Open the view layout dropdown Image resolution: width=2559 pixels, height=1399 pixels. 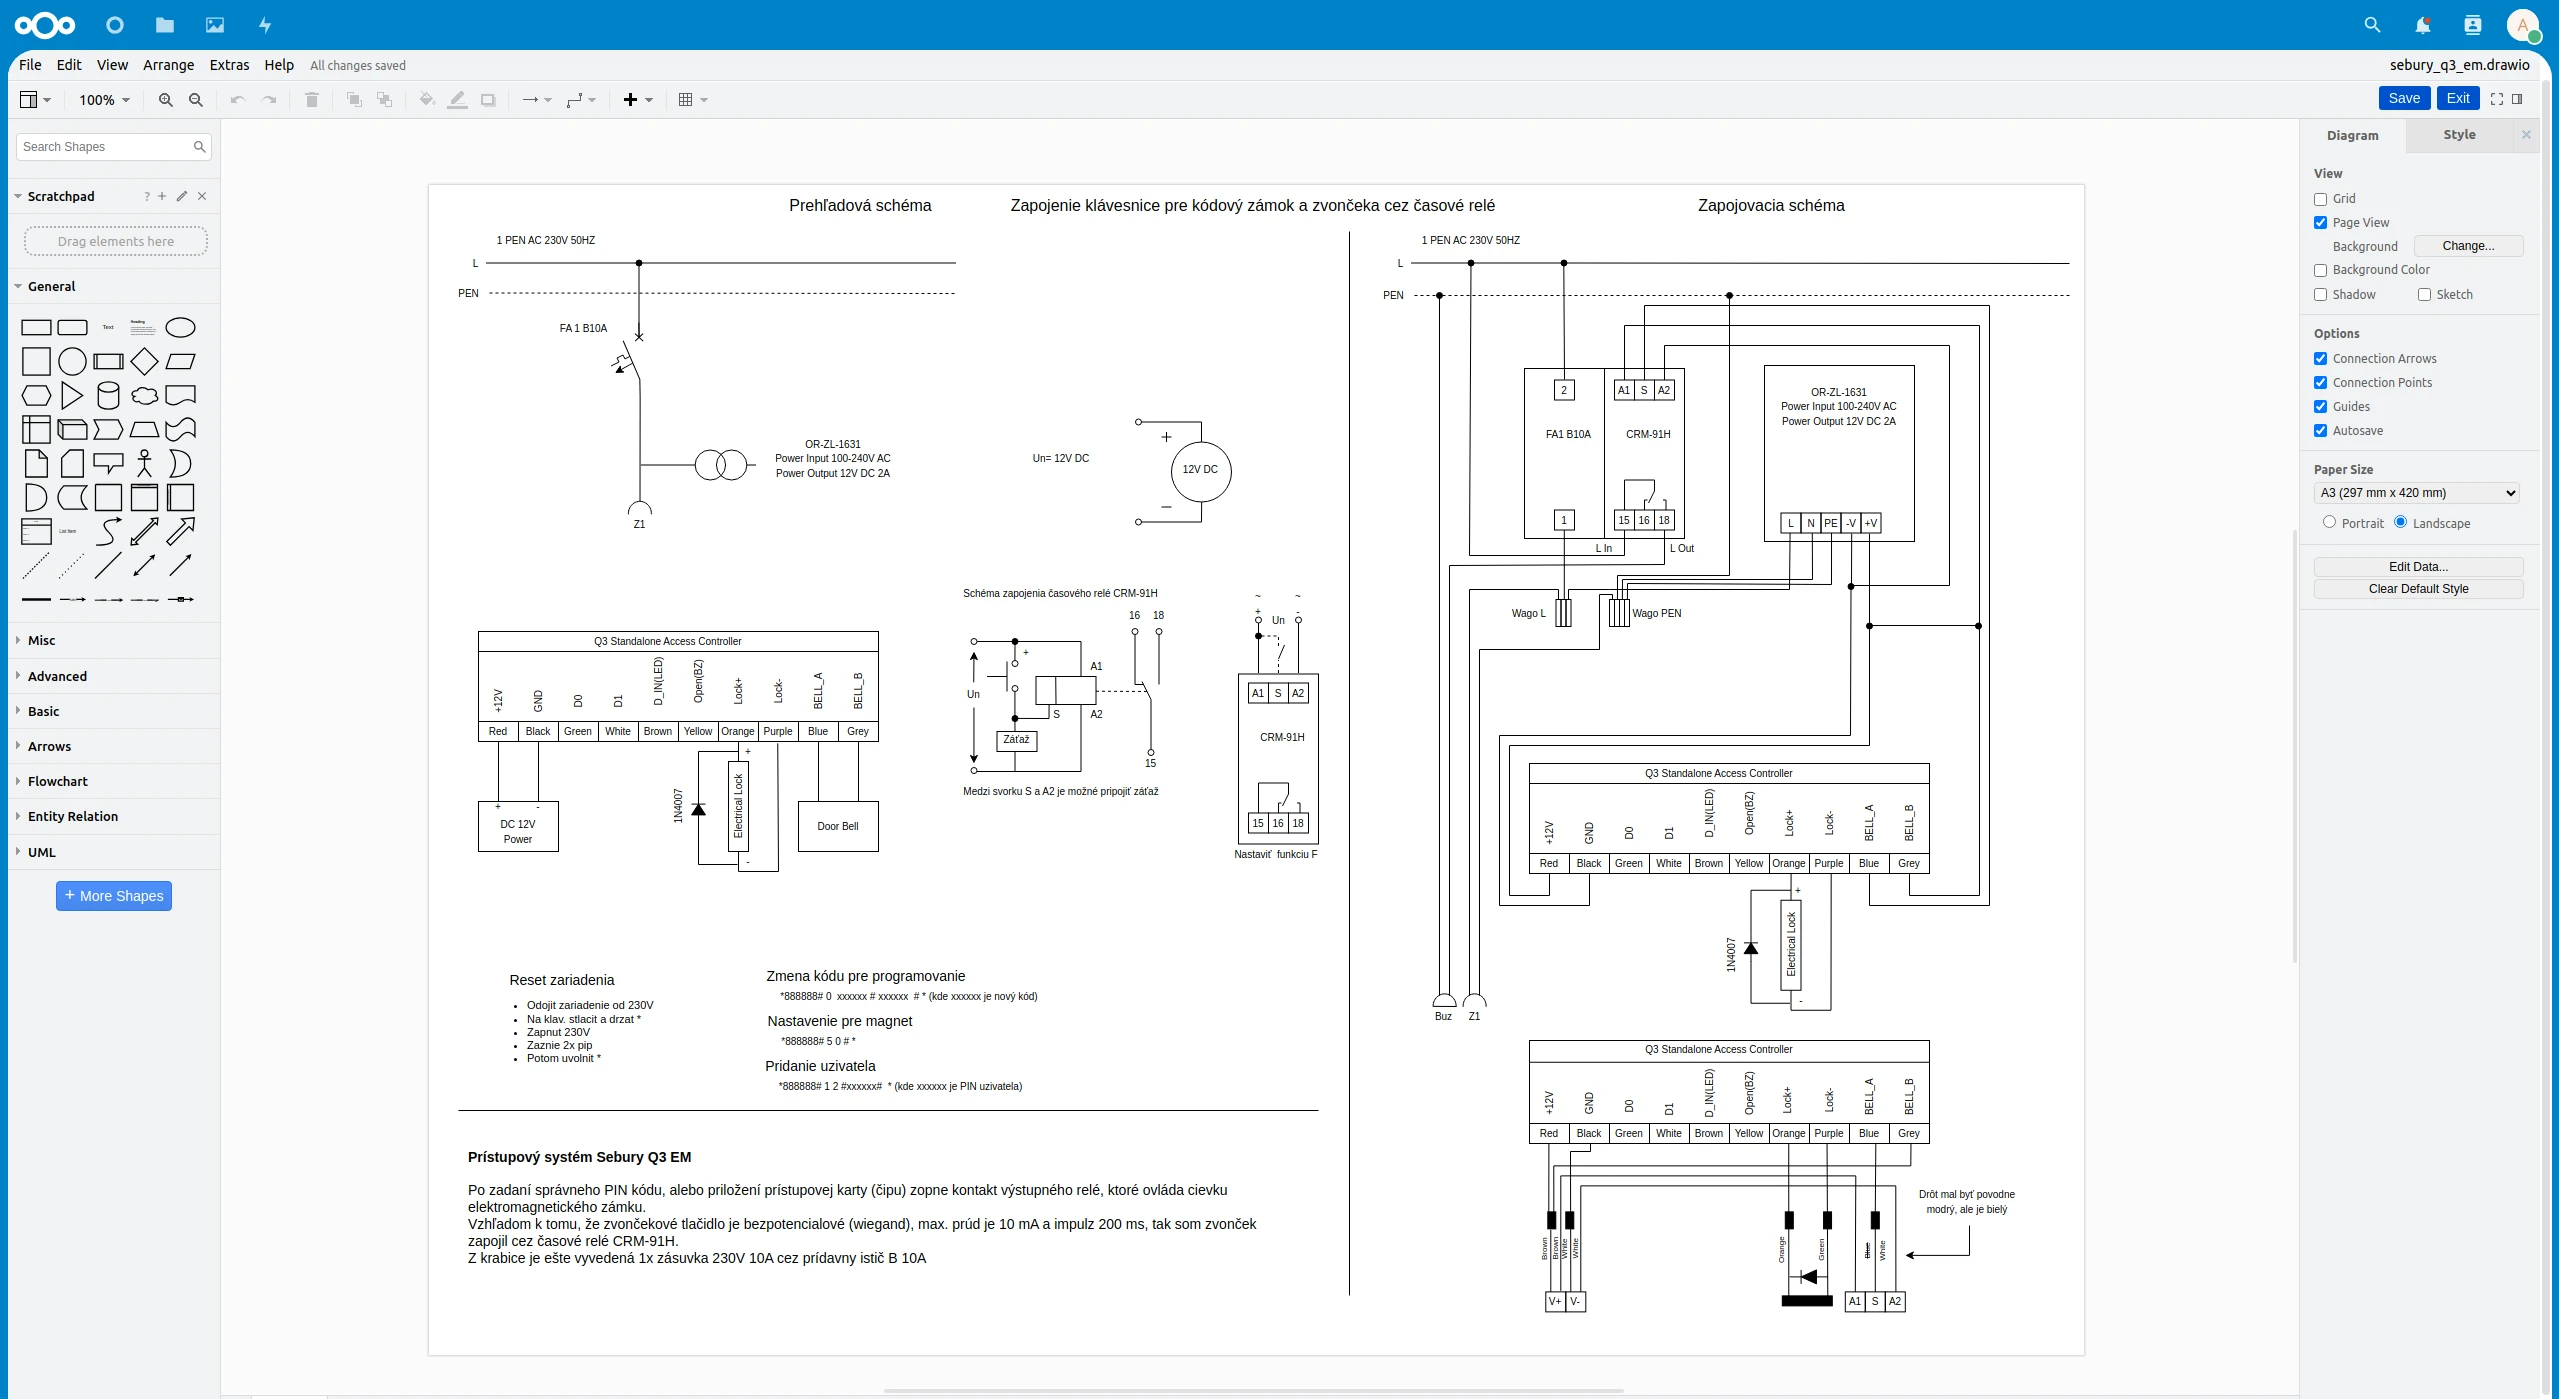pos(35,100)
